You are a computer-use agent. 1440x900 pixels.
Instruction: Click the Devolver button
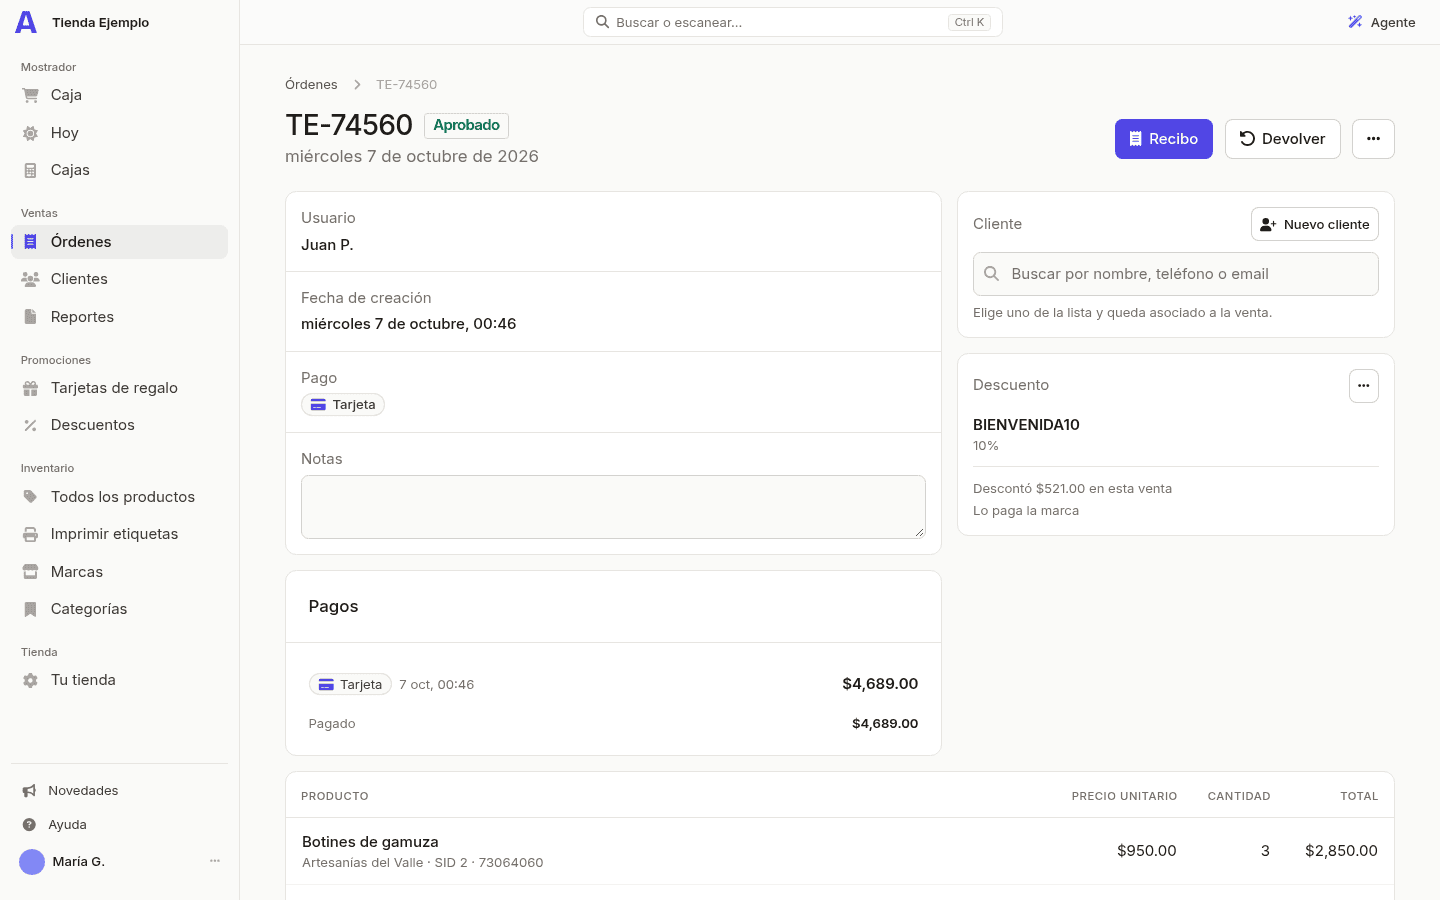[1283, 139]
